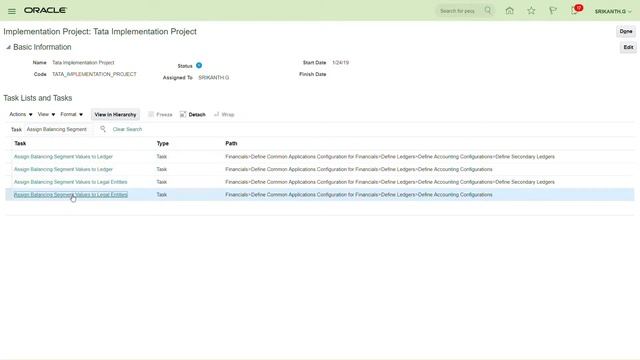This screenshot has height=360, width=640.
Task: Click the Oracle logo
Action: (45, 10)
